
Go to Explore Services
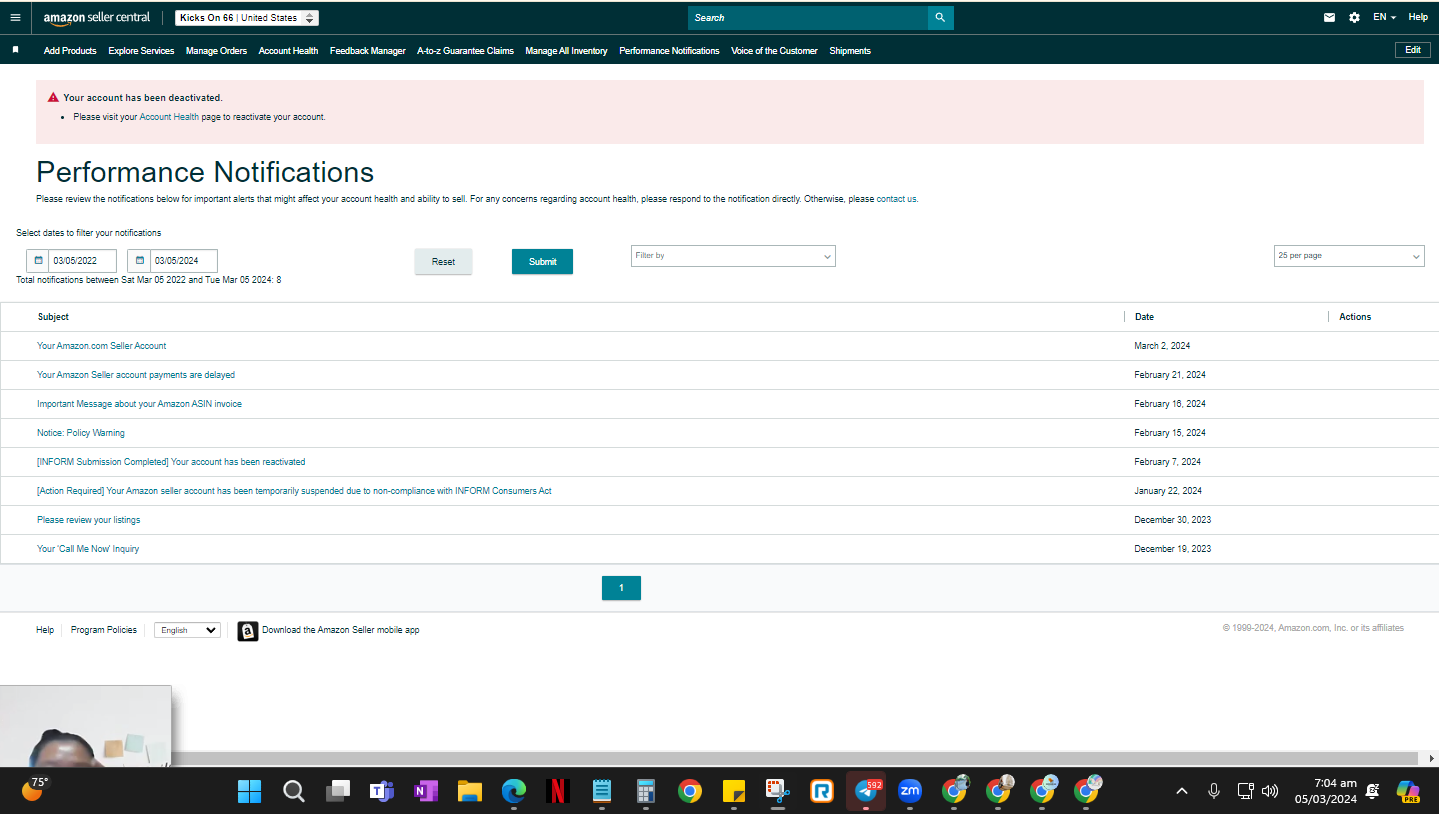pos(141,51)
